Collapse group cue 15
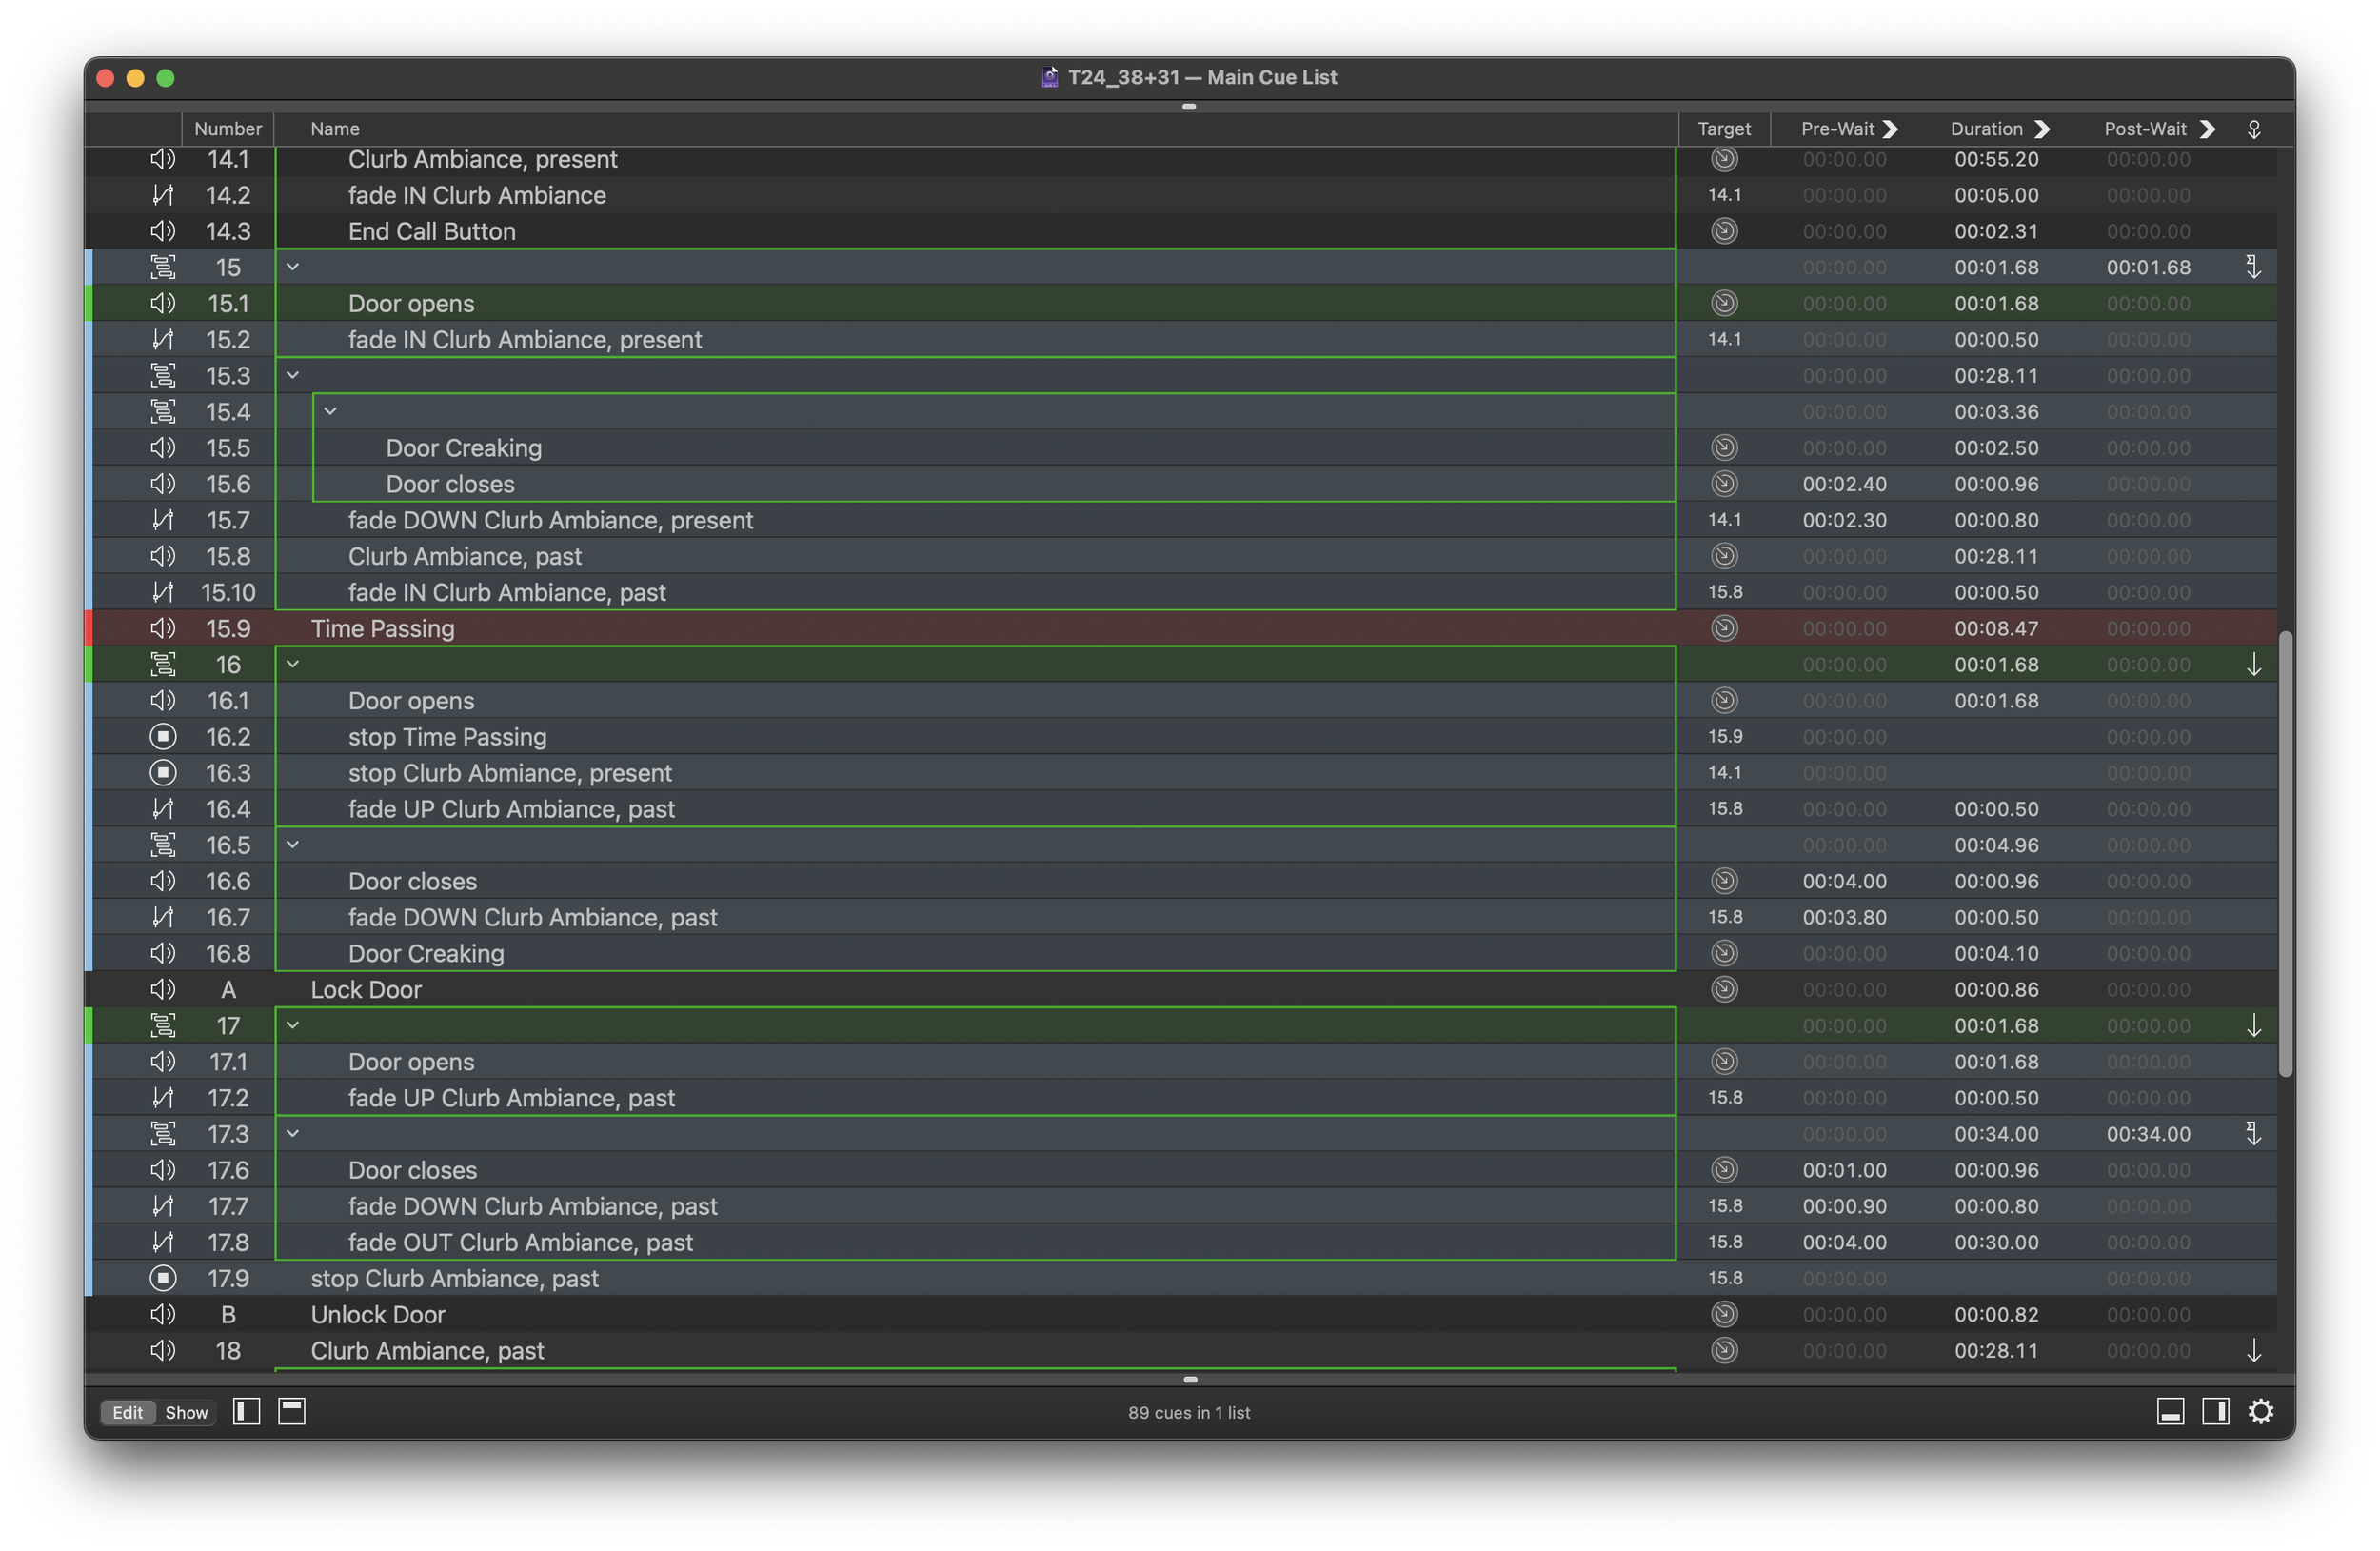This screenshot has width=2380, height=1551. click(x=293, y=267)
